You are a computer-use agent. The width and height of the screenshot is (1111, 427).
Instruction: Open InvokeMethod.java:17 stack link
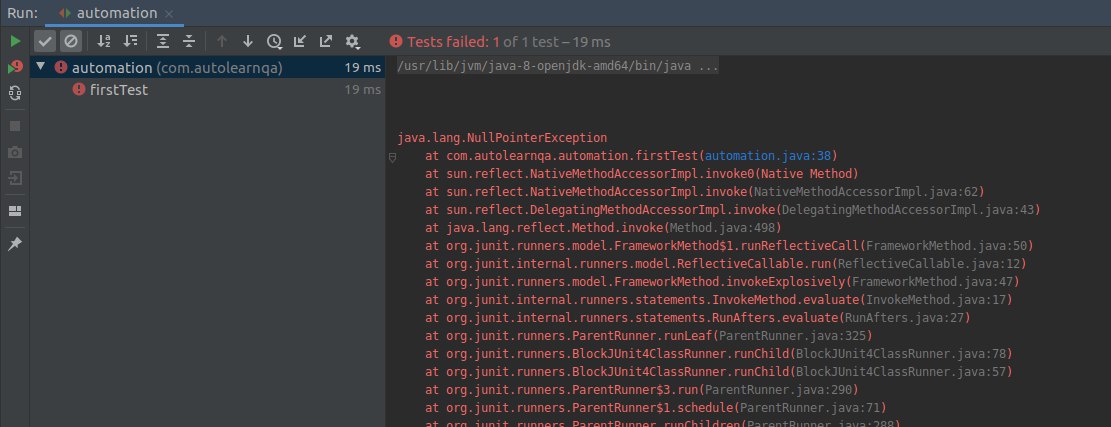click(936, 300)
